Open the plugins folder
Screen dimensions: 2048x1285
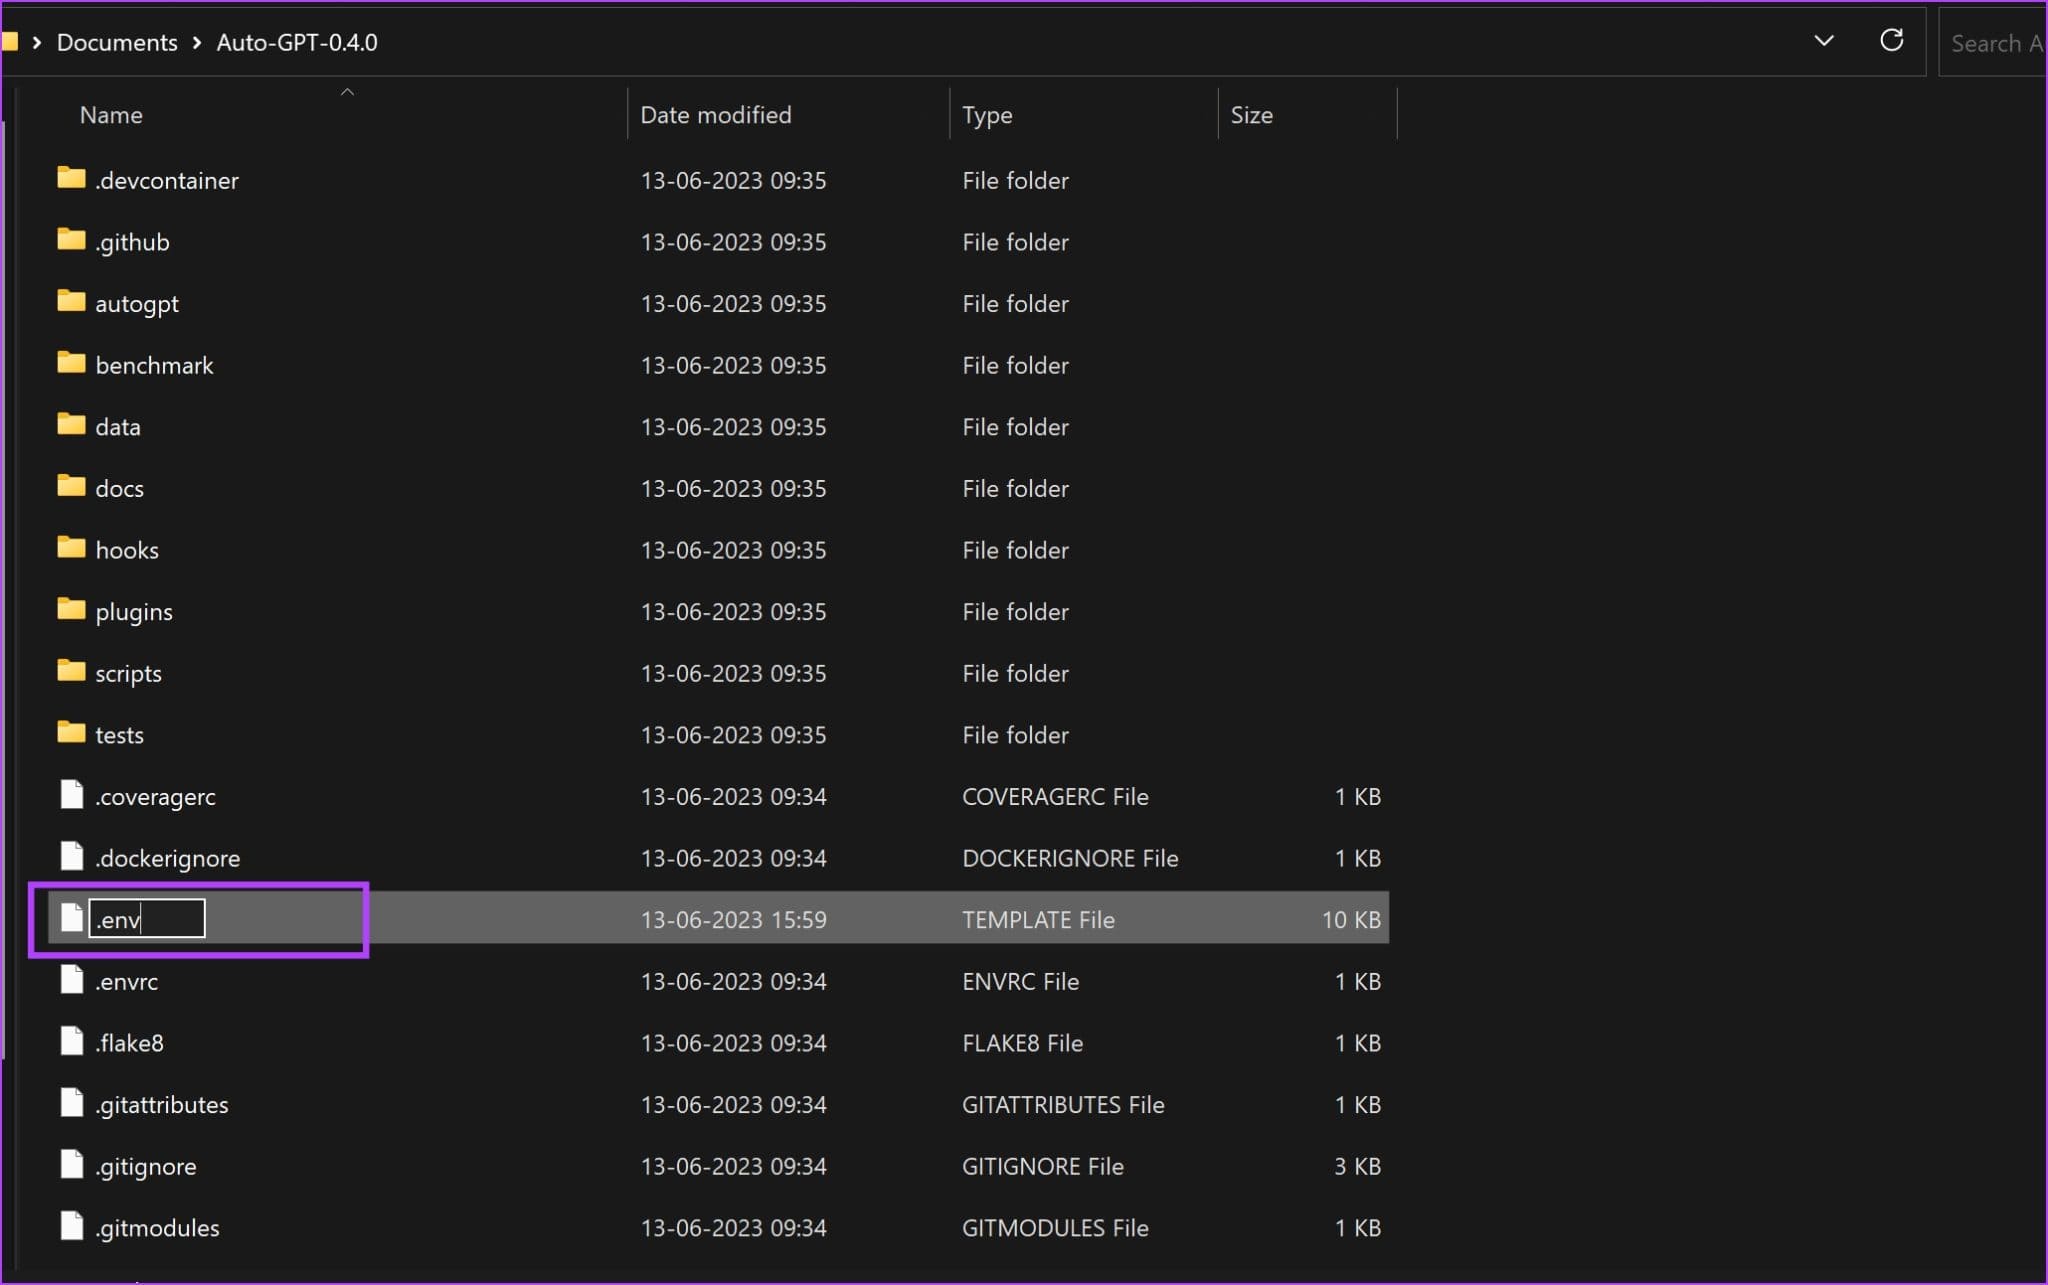132,610
